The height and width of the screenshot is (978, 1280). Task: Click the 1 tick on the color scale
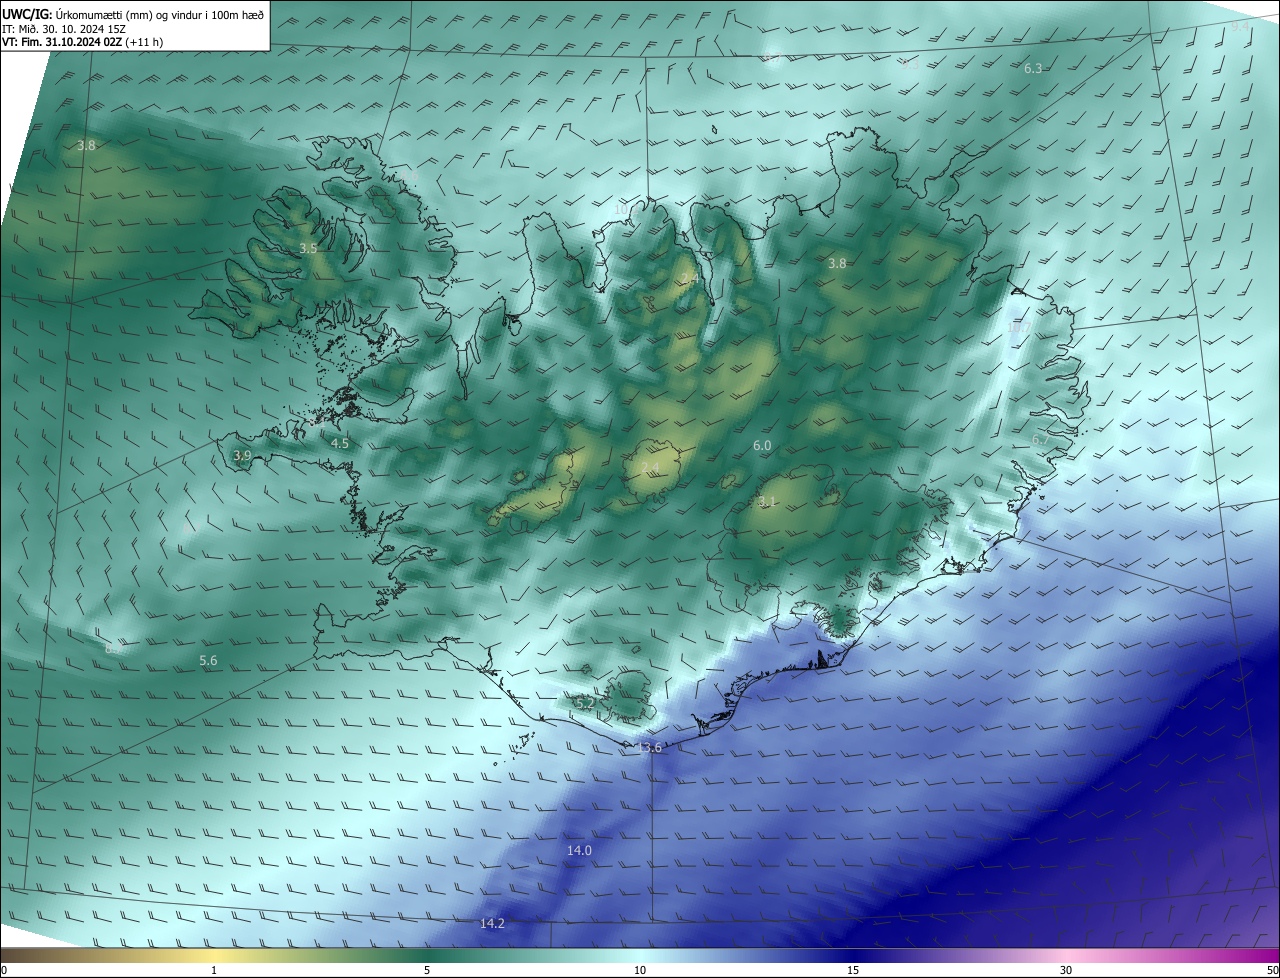tap(214, 970)
